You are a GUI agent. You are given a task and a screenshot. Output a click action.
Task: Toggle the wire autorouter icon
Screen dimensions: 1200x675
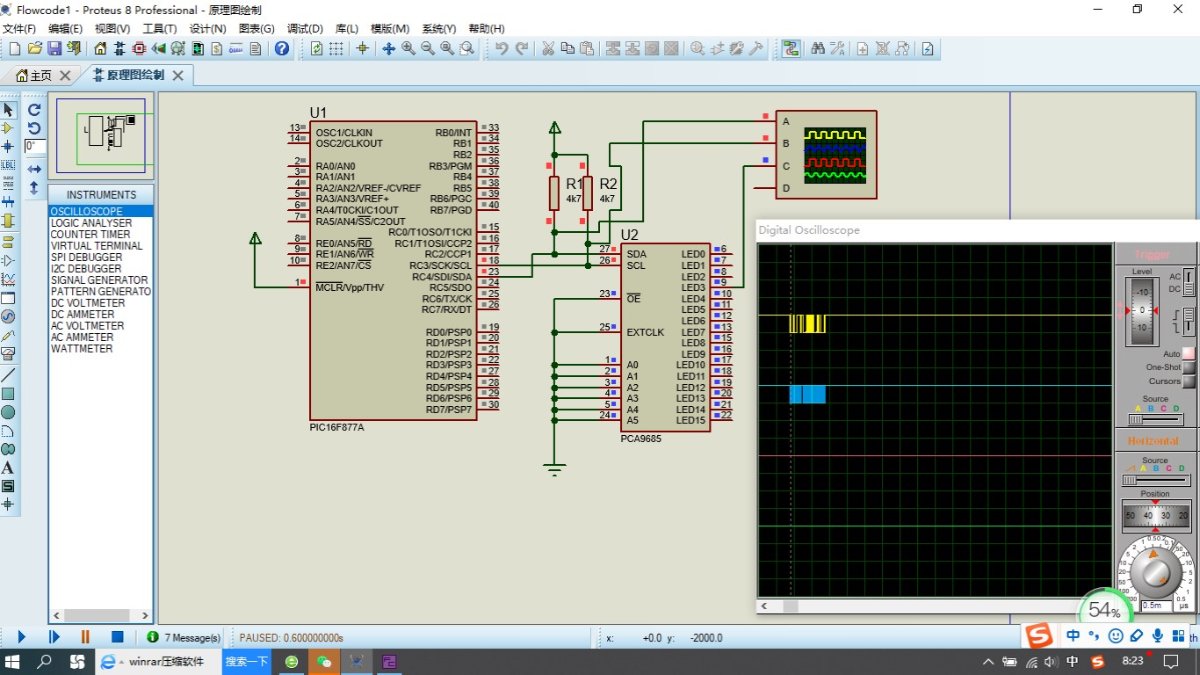[791, 48]
